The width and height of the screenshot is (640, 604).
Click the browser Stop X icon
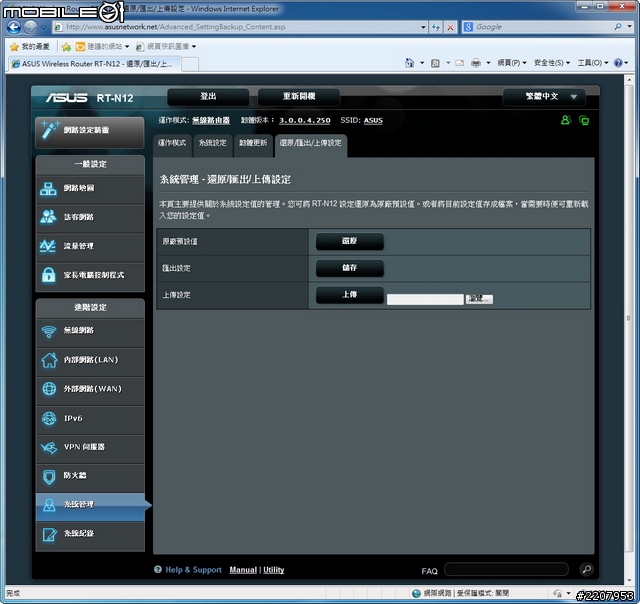pos(450,27)
